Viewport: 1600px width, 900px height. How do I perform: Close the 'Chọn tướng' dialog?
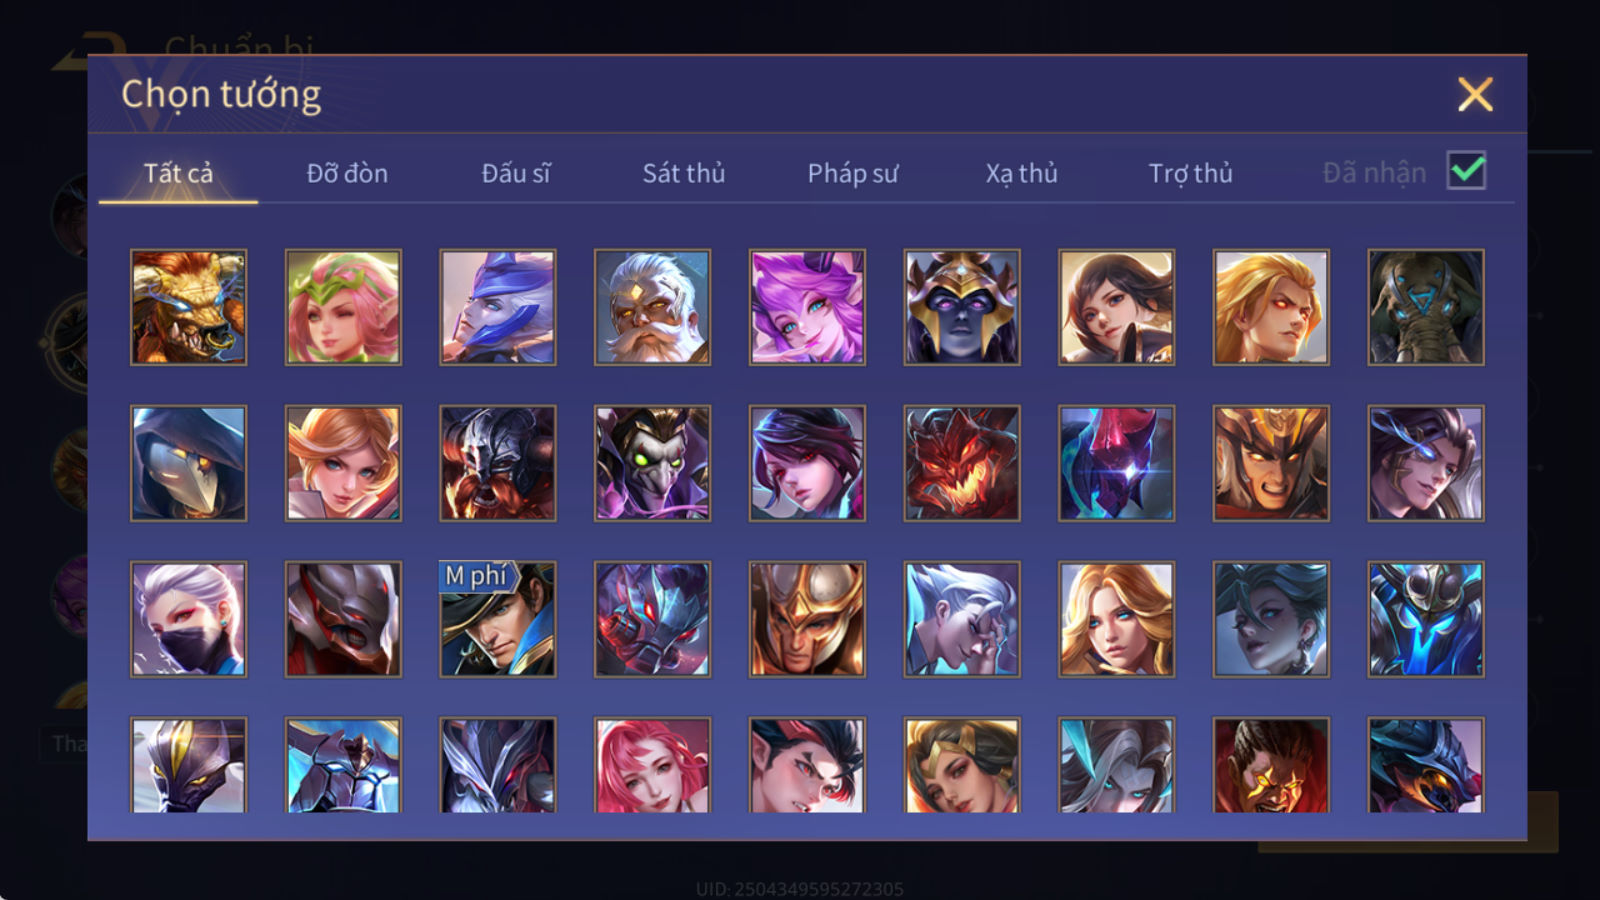(1475, 95)
